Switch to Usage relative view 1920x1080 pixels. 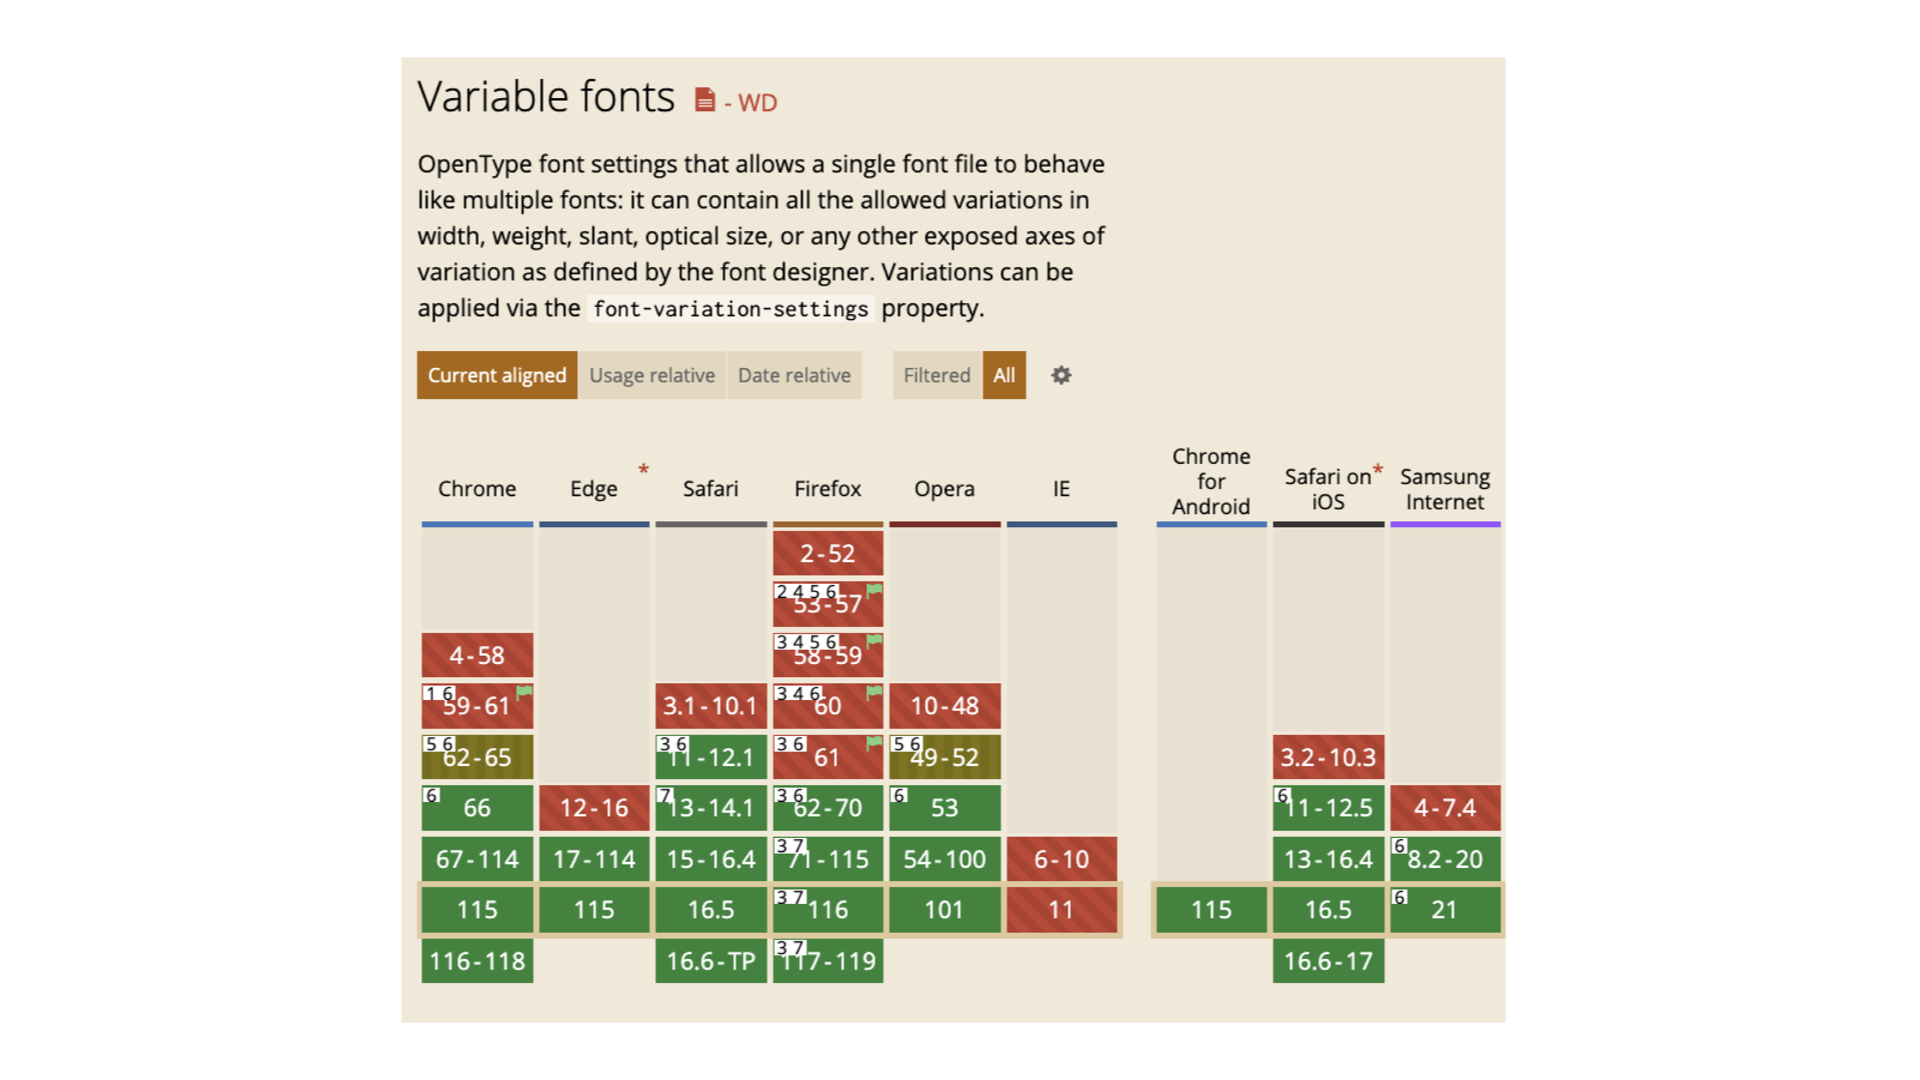click(x=652, y=375)
